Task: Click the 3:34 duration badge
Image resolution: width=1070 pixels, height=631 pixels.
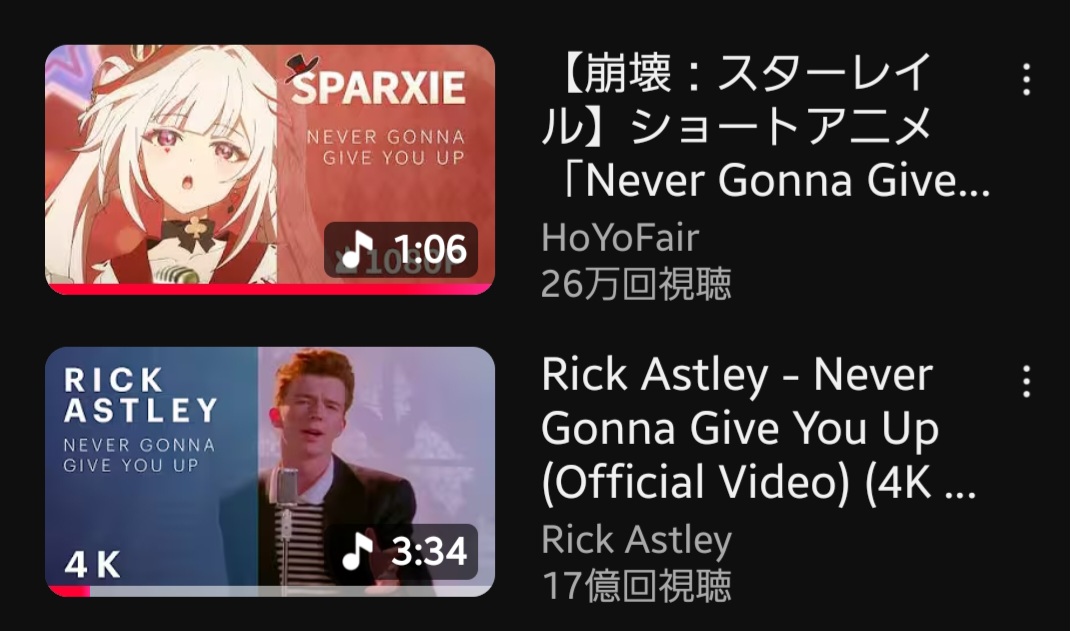Action: pos(401,552)
